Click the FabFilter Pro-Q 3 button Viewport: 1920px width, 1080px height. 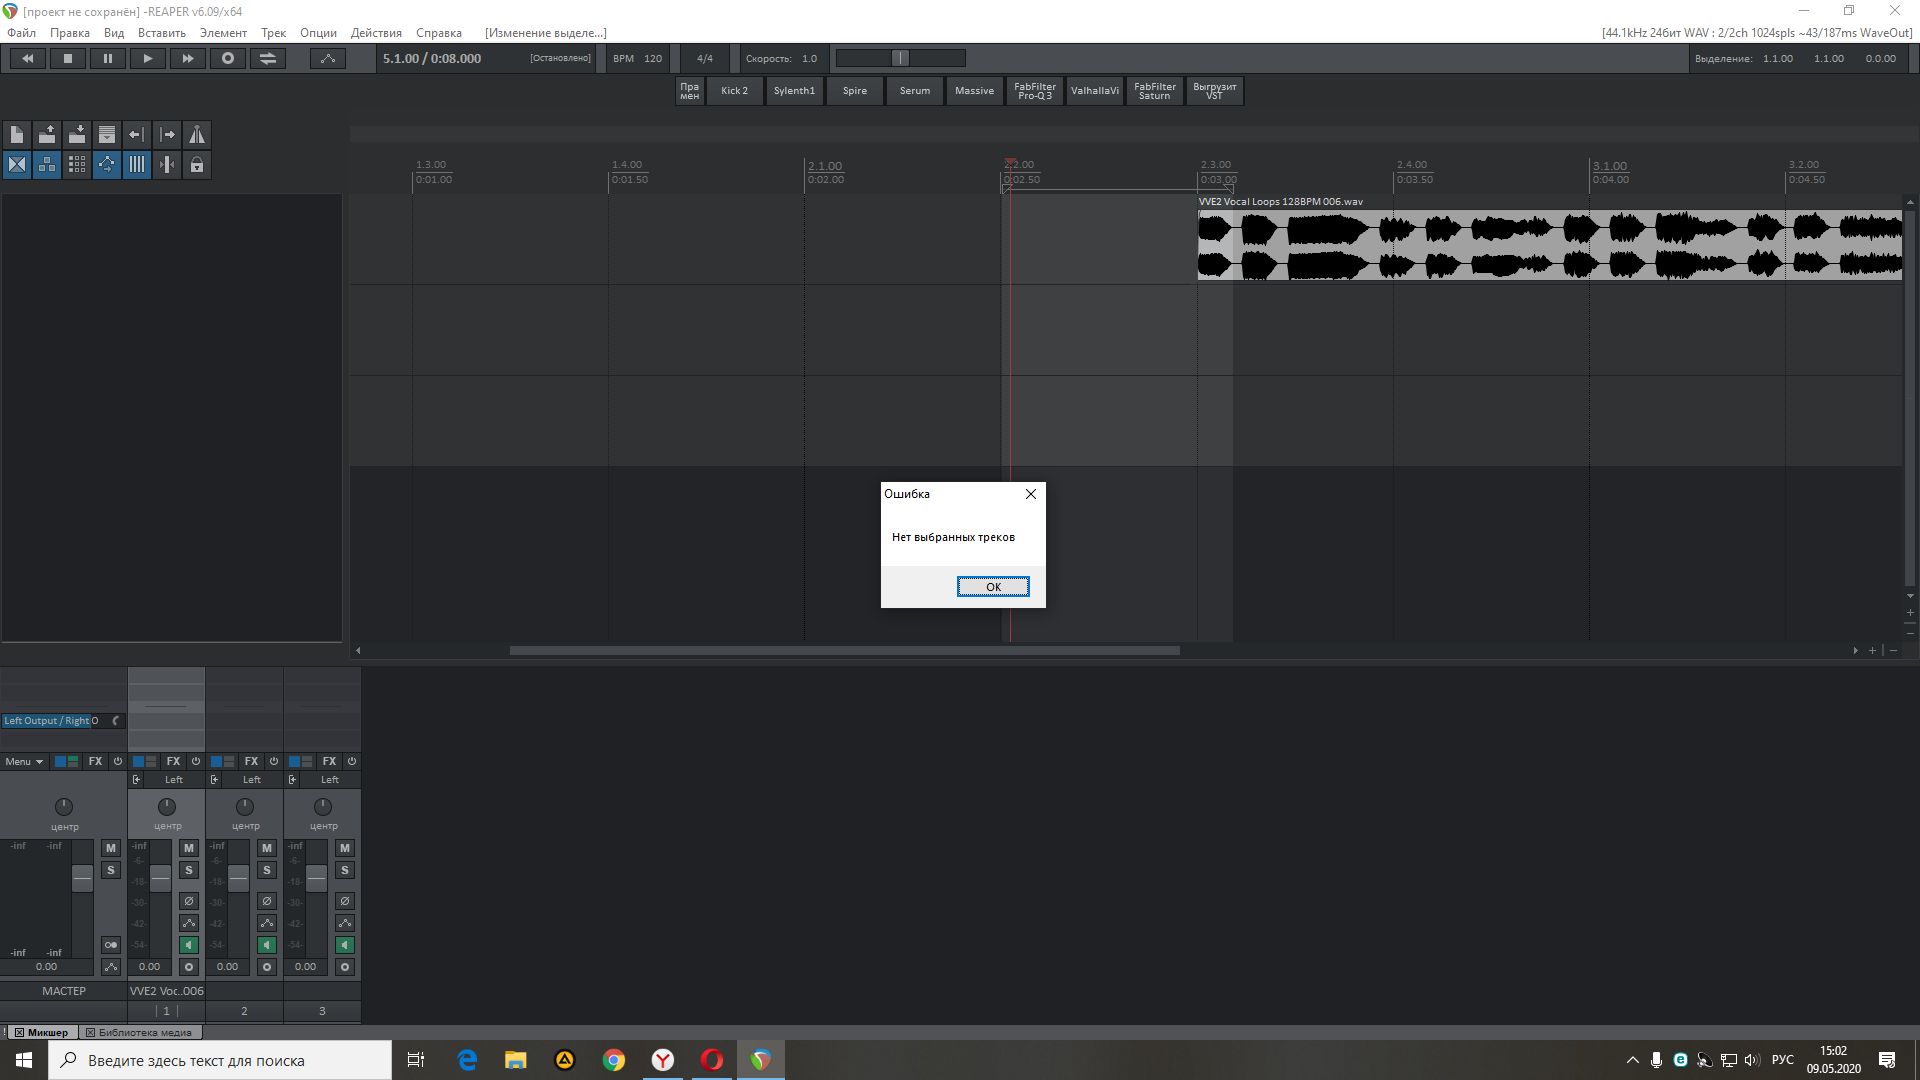(x=1034, y=91)
